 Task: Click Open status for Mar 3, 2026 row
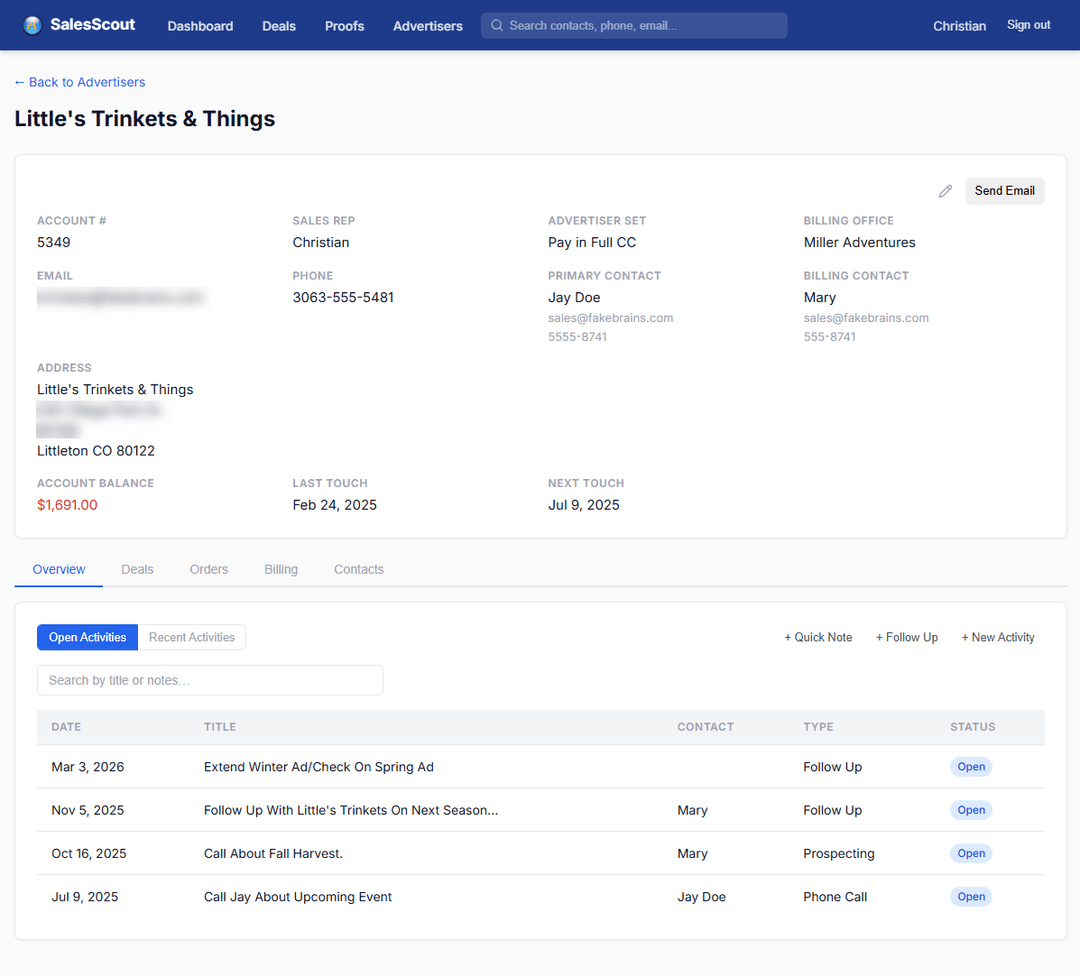point(970,767)
